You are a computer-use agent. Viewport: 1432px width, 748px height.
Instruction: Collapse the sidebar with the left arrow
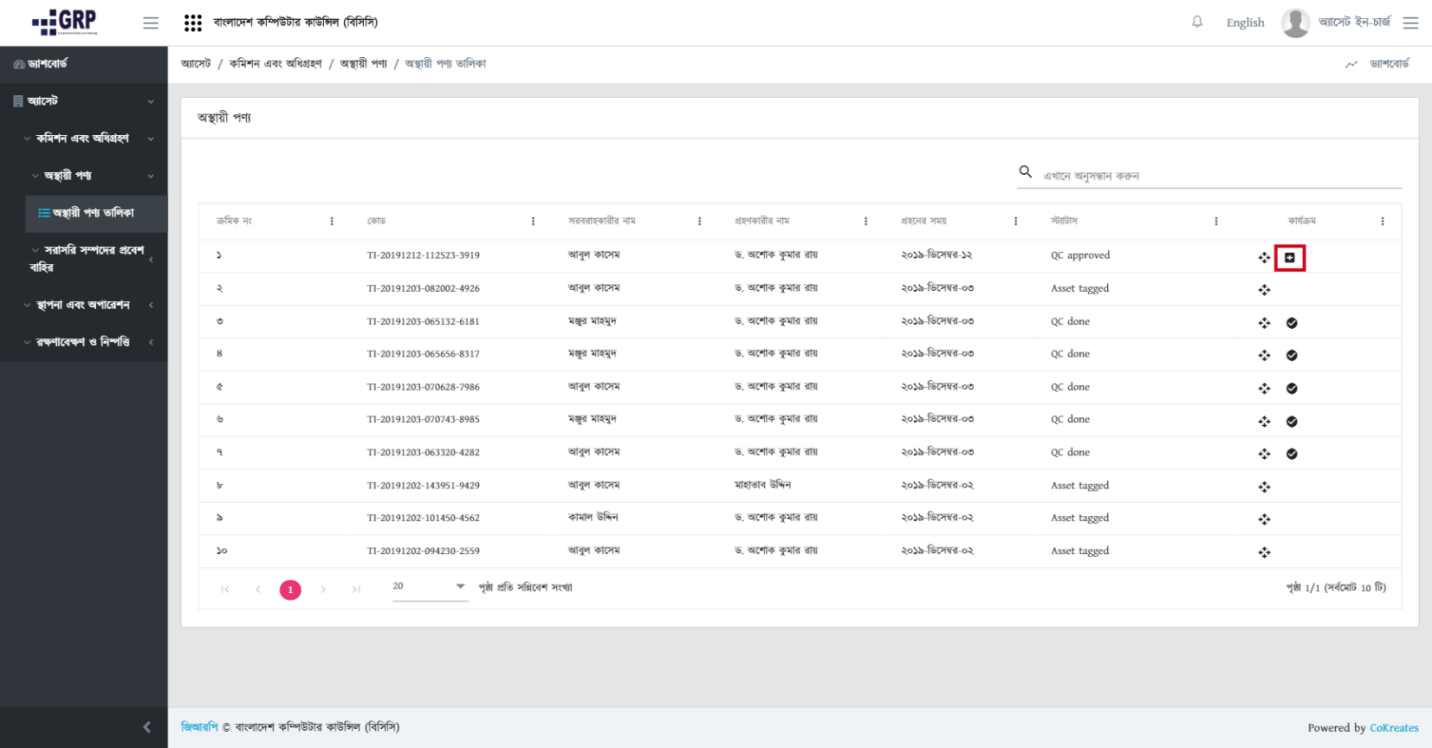pyautogui.click(x=148, y=727)
